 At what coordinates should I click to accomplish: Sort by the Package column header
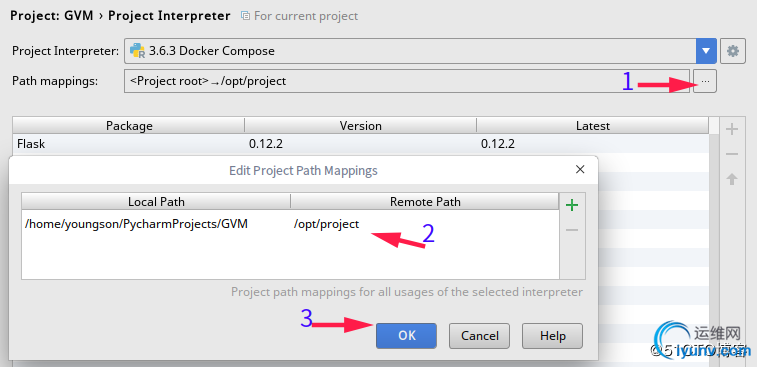tap(129, 126)
